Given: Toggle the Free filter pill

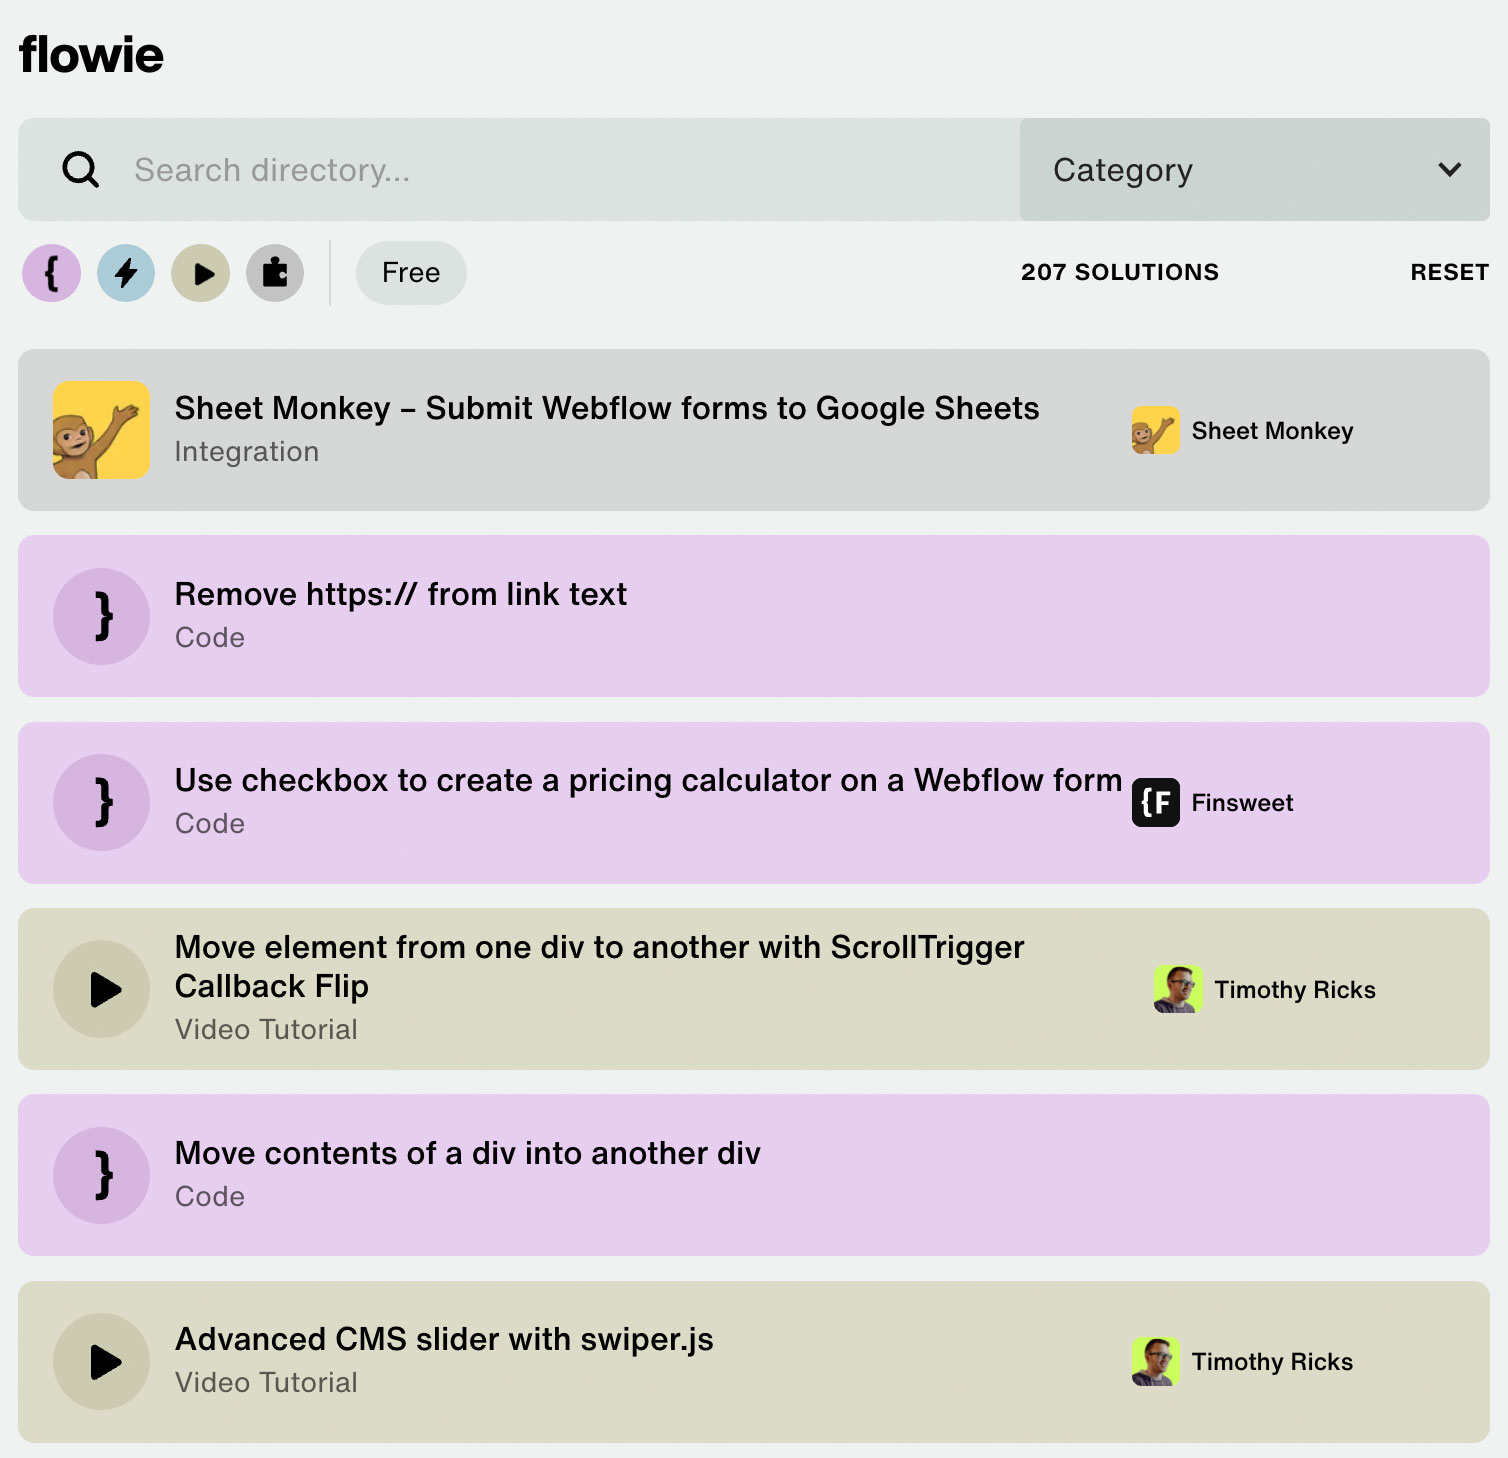Looking at the screenshot, I should 411,272.
